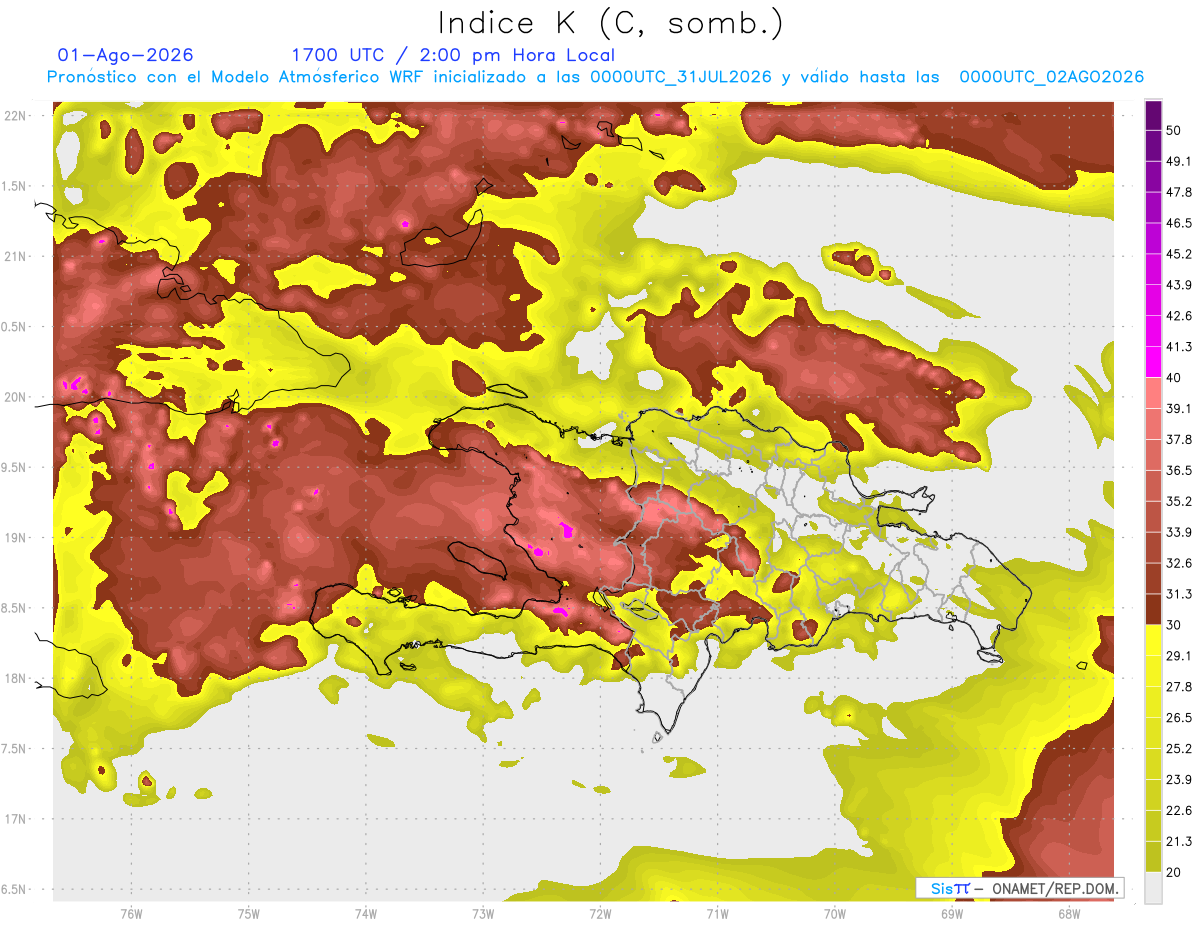Viewport: 1200px width, 927px height.
Task: Click the colorbar value "39.1"
Action: (1179, 409)
